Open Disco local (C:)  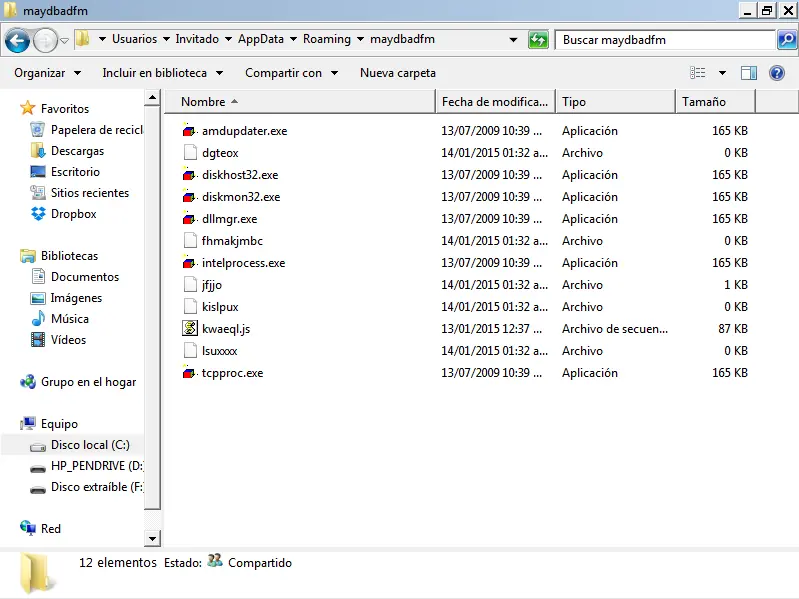click(x=90, y=445)
